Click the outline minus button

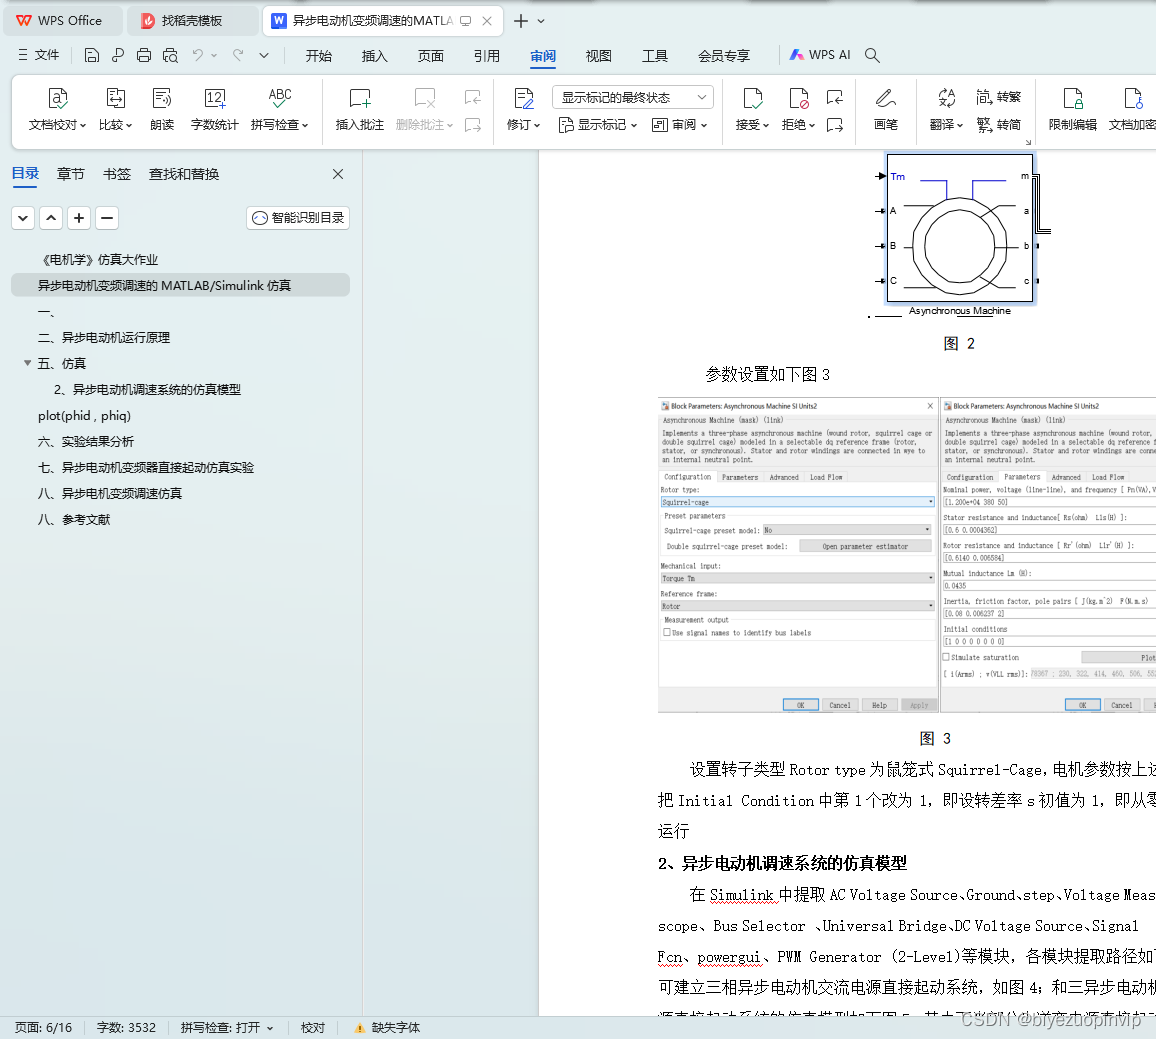[x=107, y=218]
